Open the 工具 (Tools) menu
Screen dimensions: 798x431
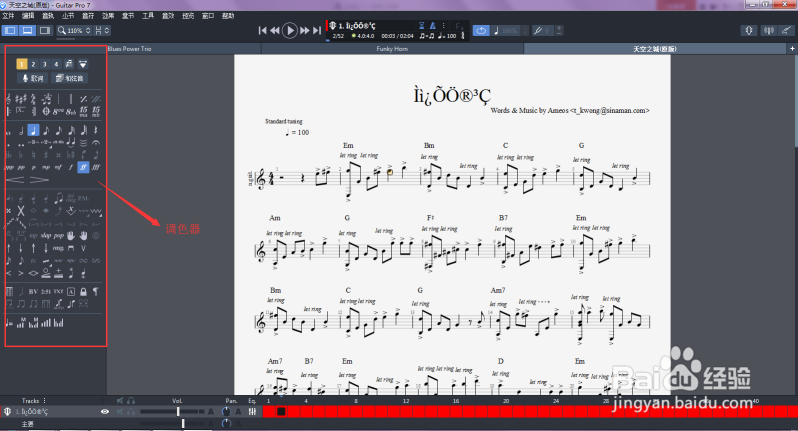tap(148, 16)
